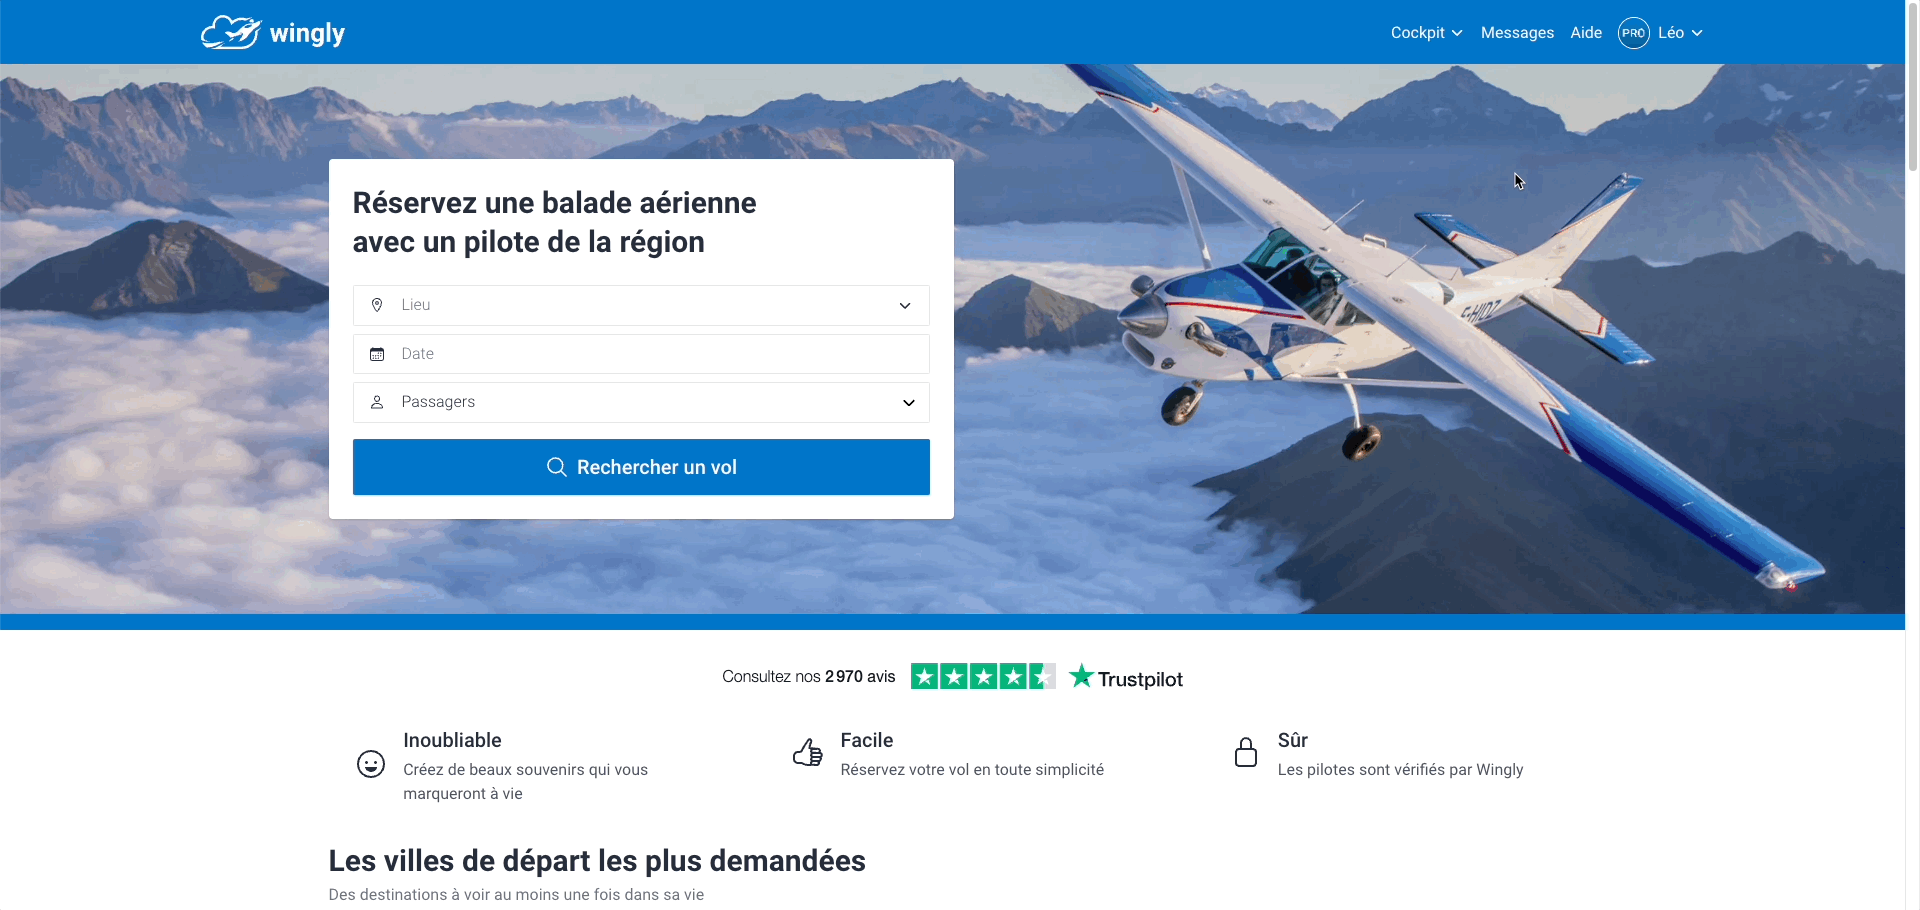The width and height of the screenshot is (1920, 910).
Task: Expand the Léo account menu
Action: 1680,33
